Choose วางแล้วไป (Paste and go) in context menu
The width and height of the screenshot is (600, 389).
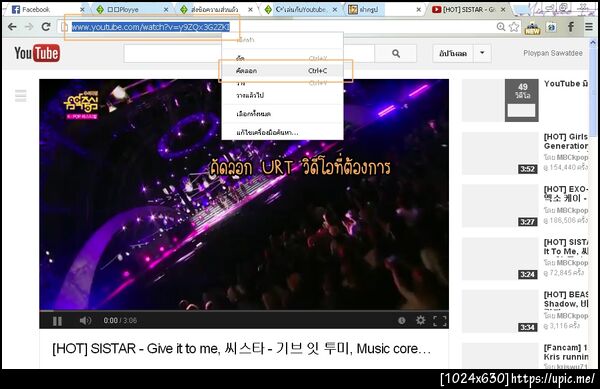pos(282,95)
